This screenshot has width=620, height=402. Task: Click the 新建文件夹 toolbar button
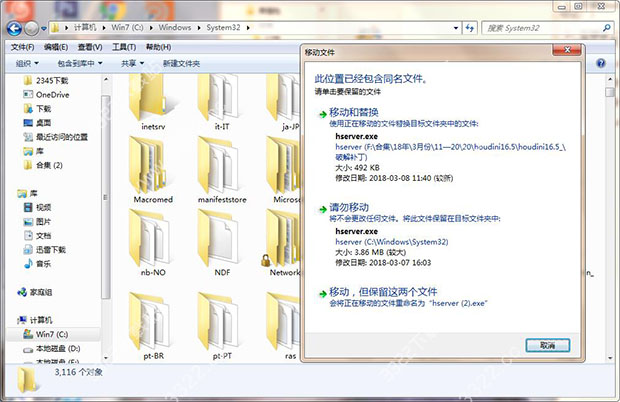click(181, 63)
